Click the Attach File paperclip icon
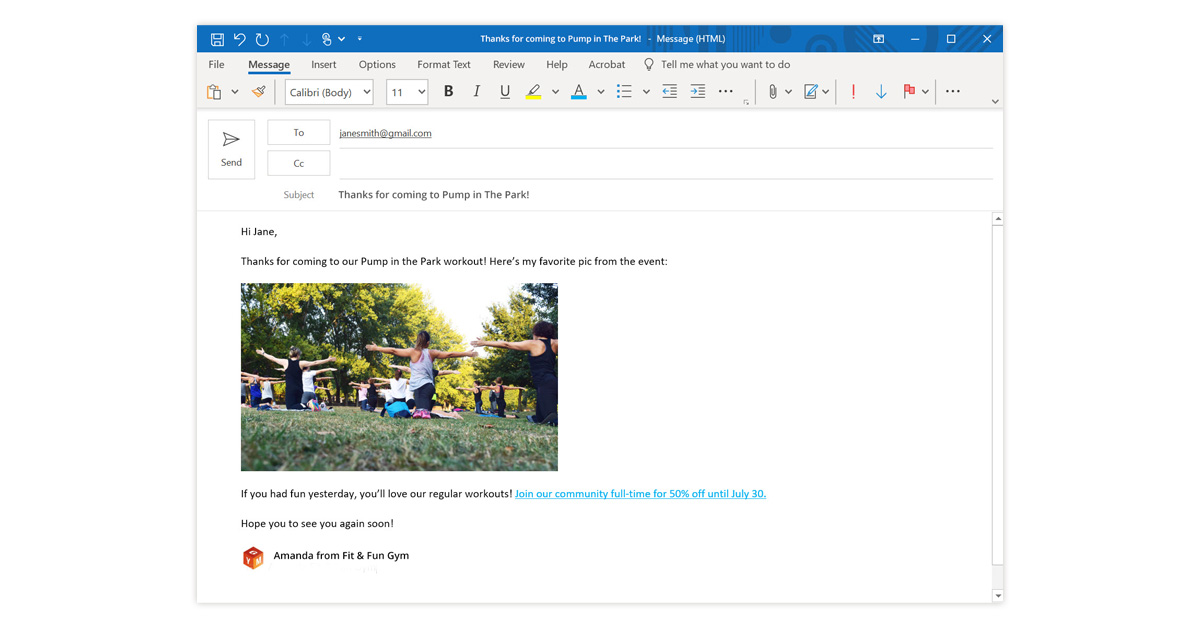Screen dimensions: 1200x628 click(x=772, y=92)
